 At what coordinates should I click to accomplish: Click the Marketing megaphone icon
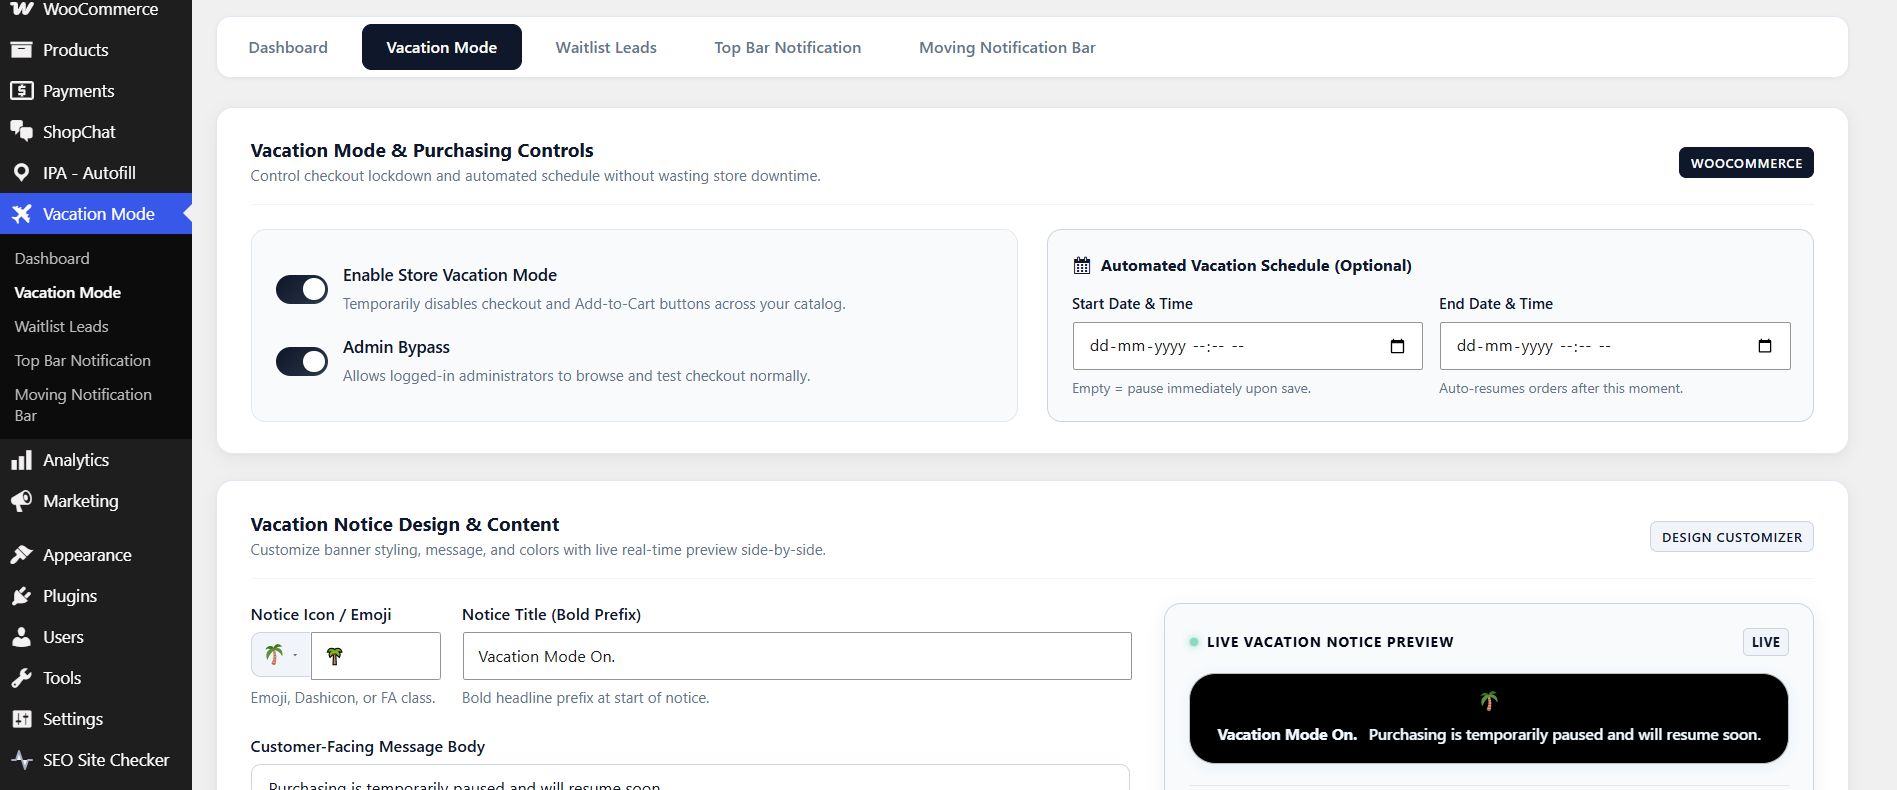(21, 501)
